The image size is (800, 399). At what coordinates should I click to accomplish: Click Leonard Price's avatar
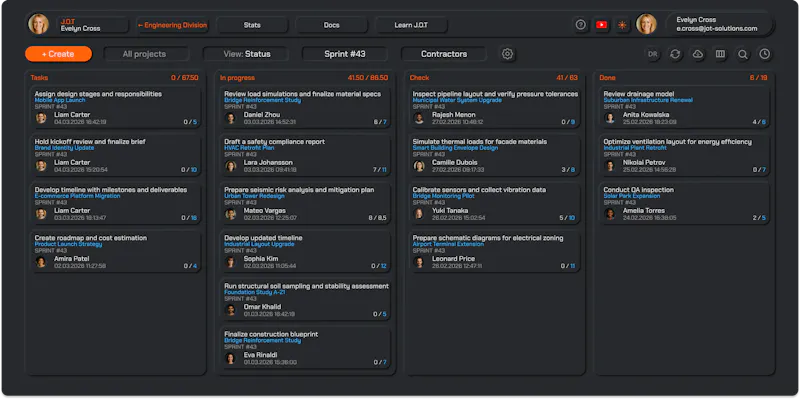coord(419,262)
